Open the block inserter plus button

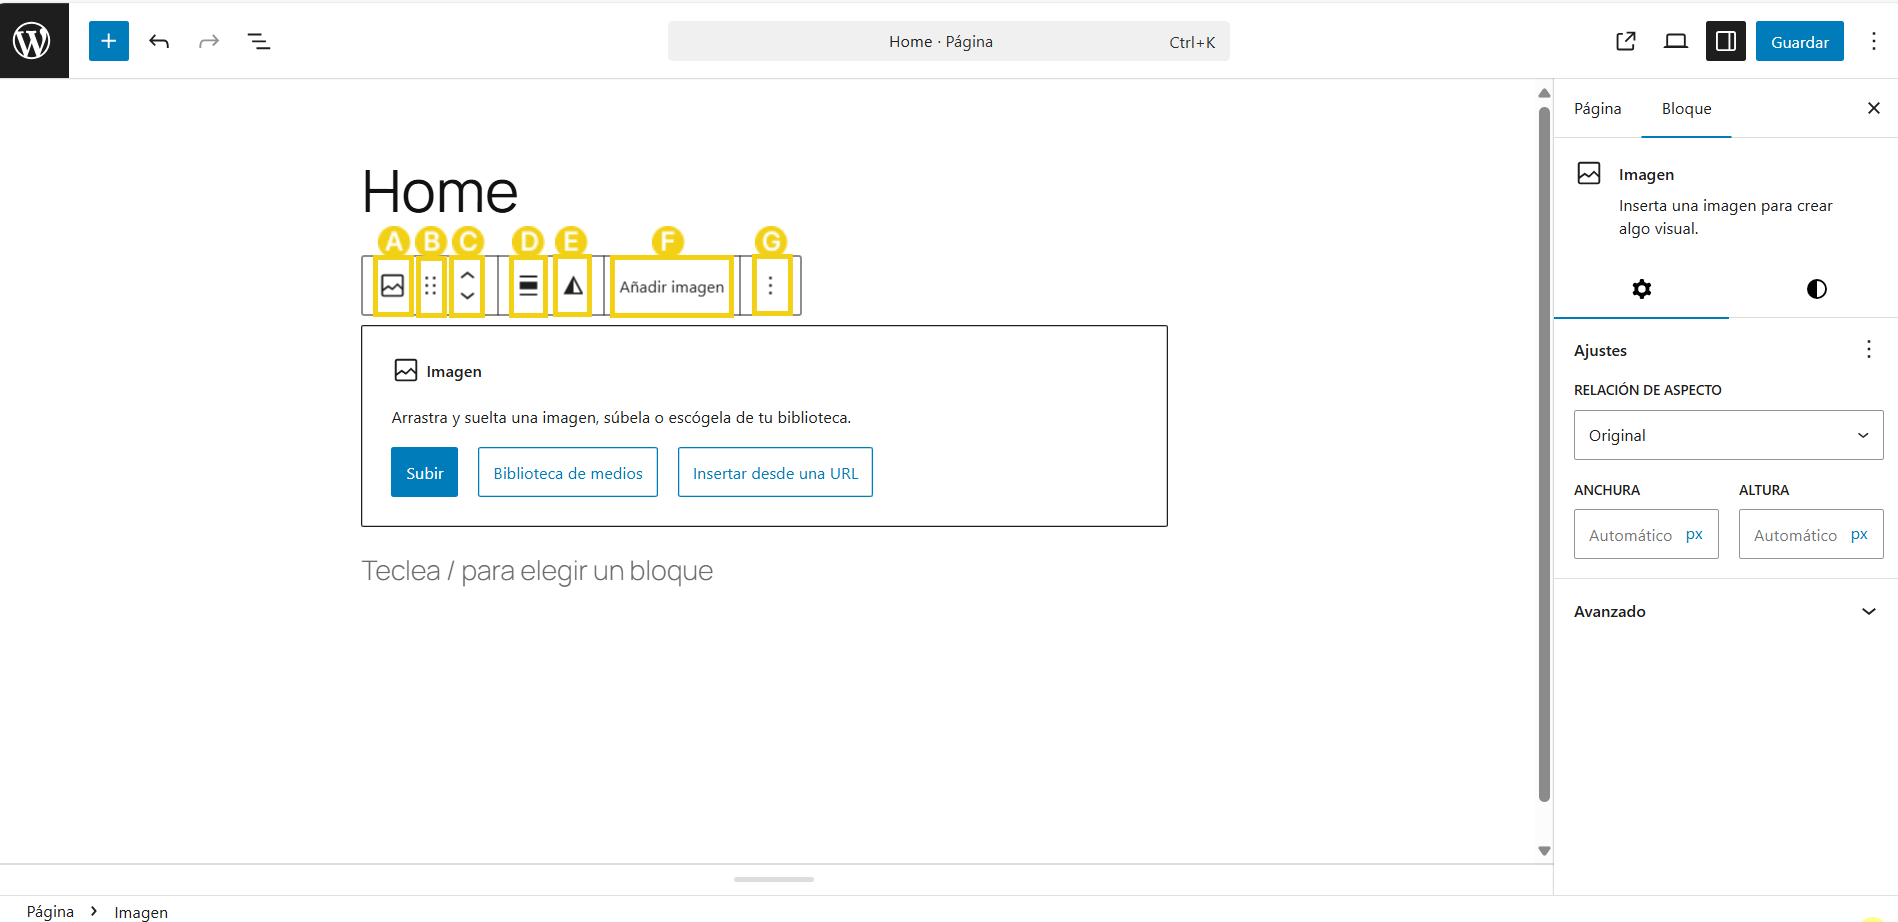[109, 41]
